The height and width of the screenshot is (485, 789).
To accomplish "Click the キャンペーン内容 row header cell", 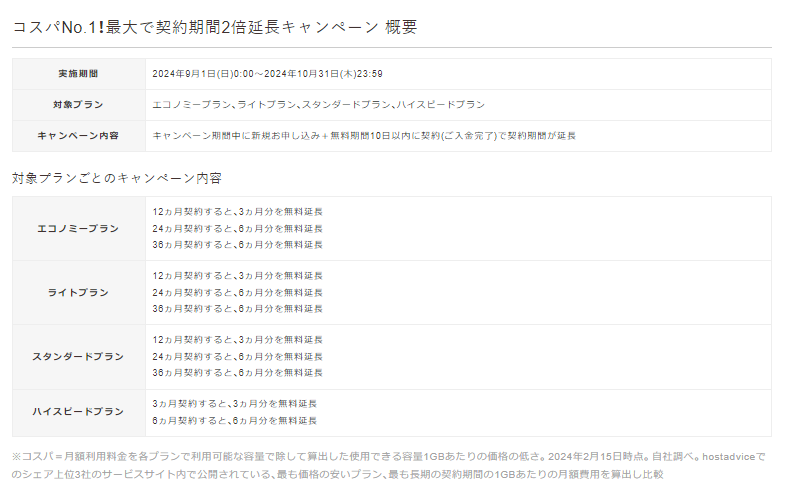I will (79, 136).
